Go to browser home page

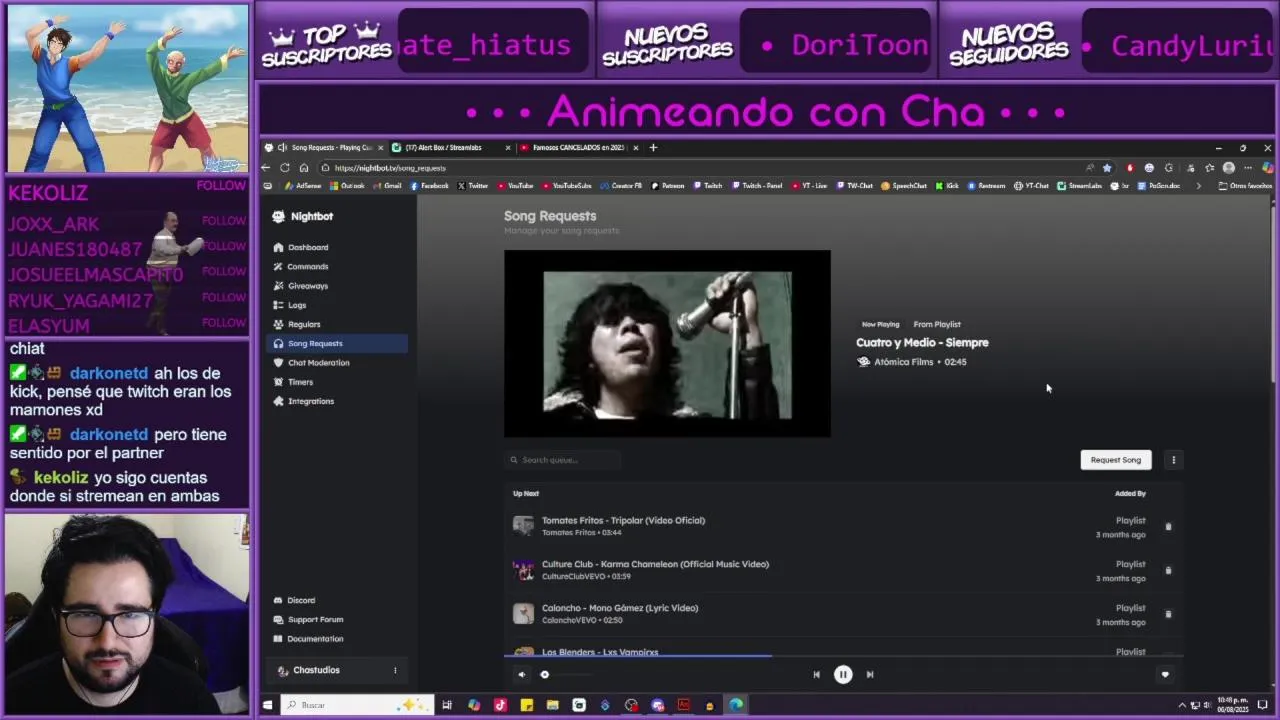304,168
